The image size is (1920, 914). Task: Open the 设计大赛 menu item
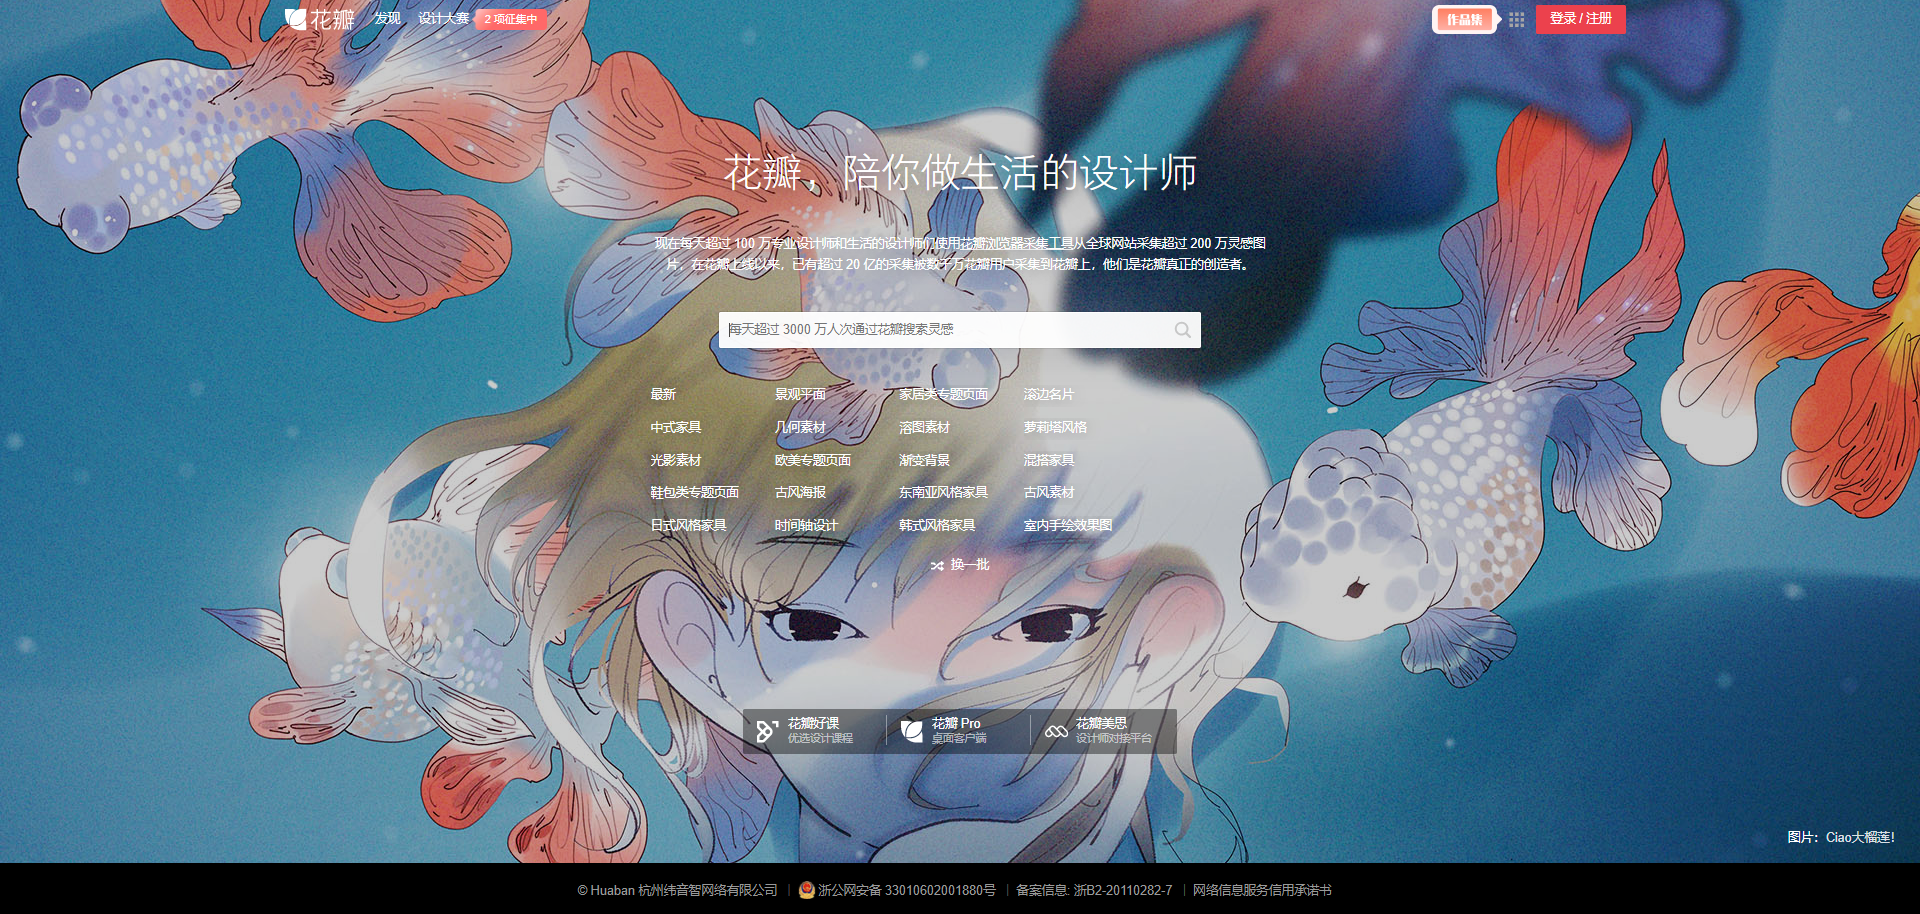point(444,19)
